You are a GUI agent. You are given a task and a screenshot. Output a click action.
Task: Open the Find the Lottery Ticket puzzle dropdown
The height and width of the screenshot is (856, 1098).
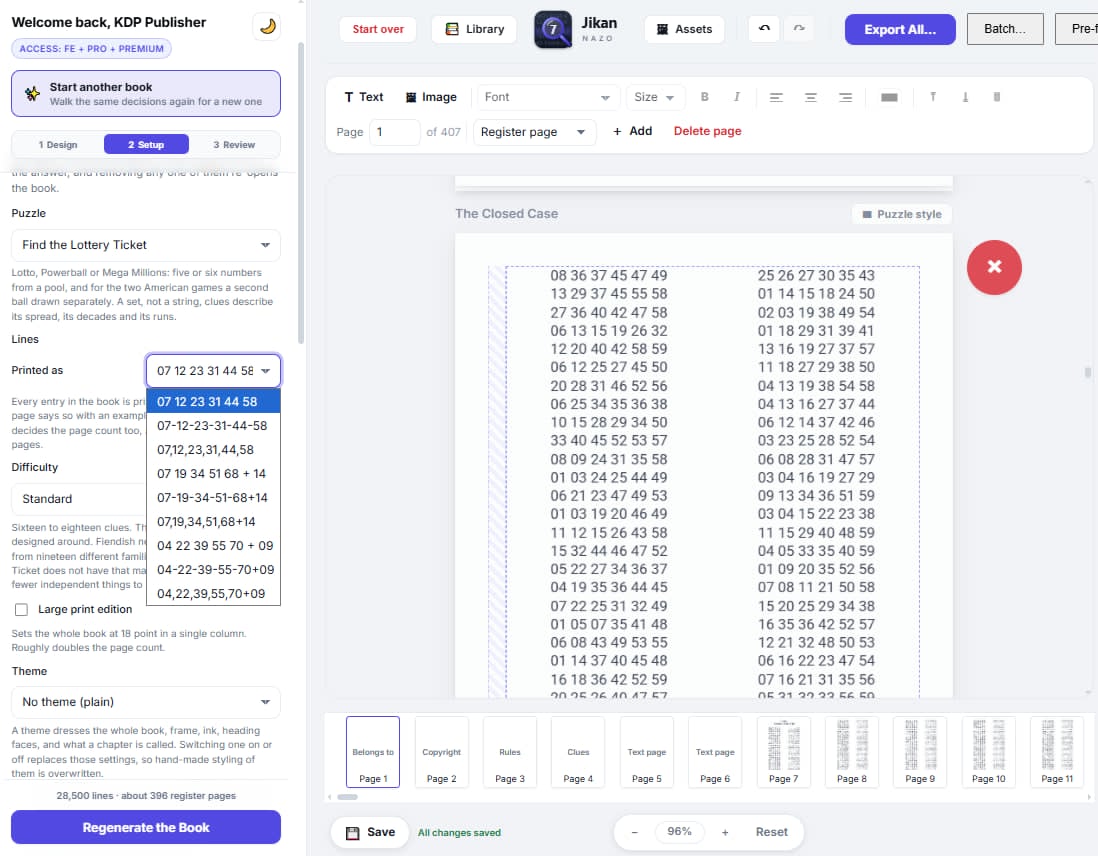(146, 245)
